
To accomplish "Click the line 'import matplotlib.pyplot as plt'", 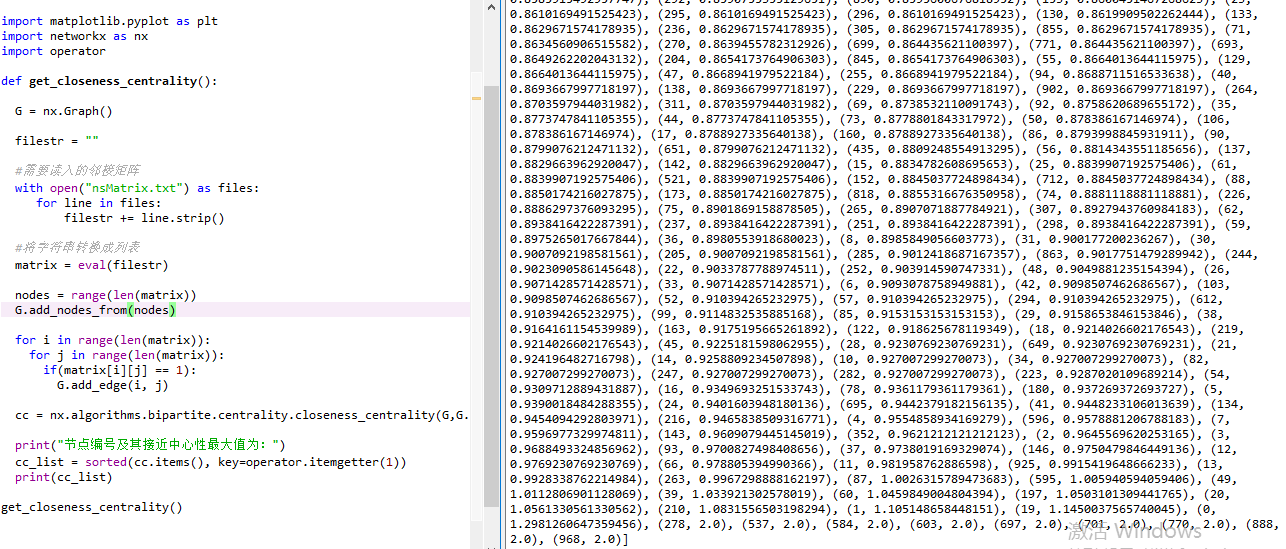I will click(110, 21).
